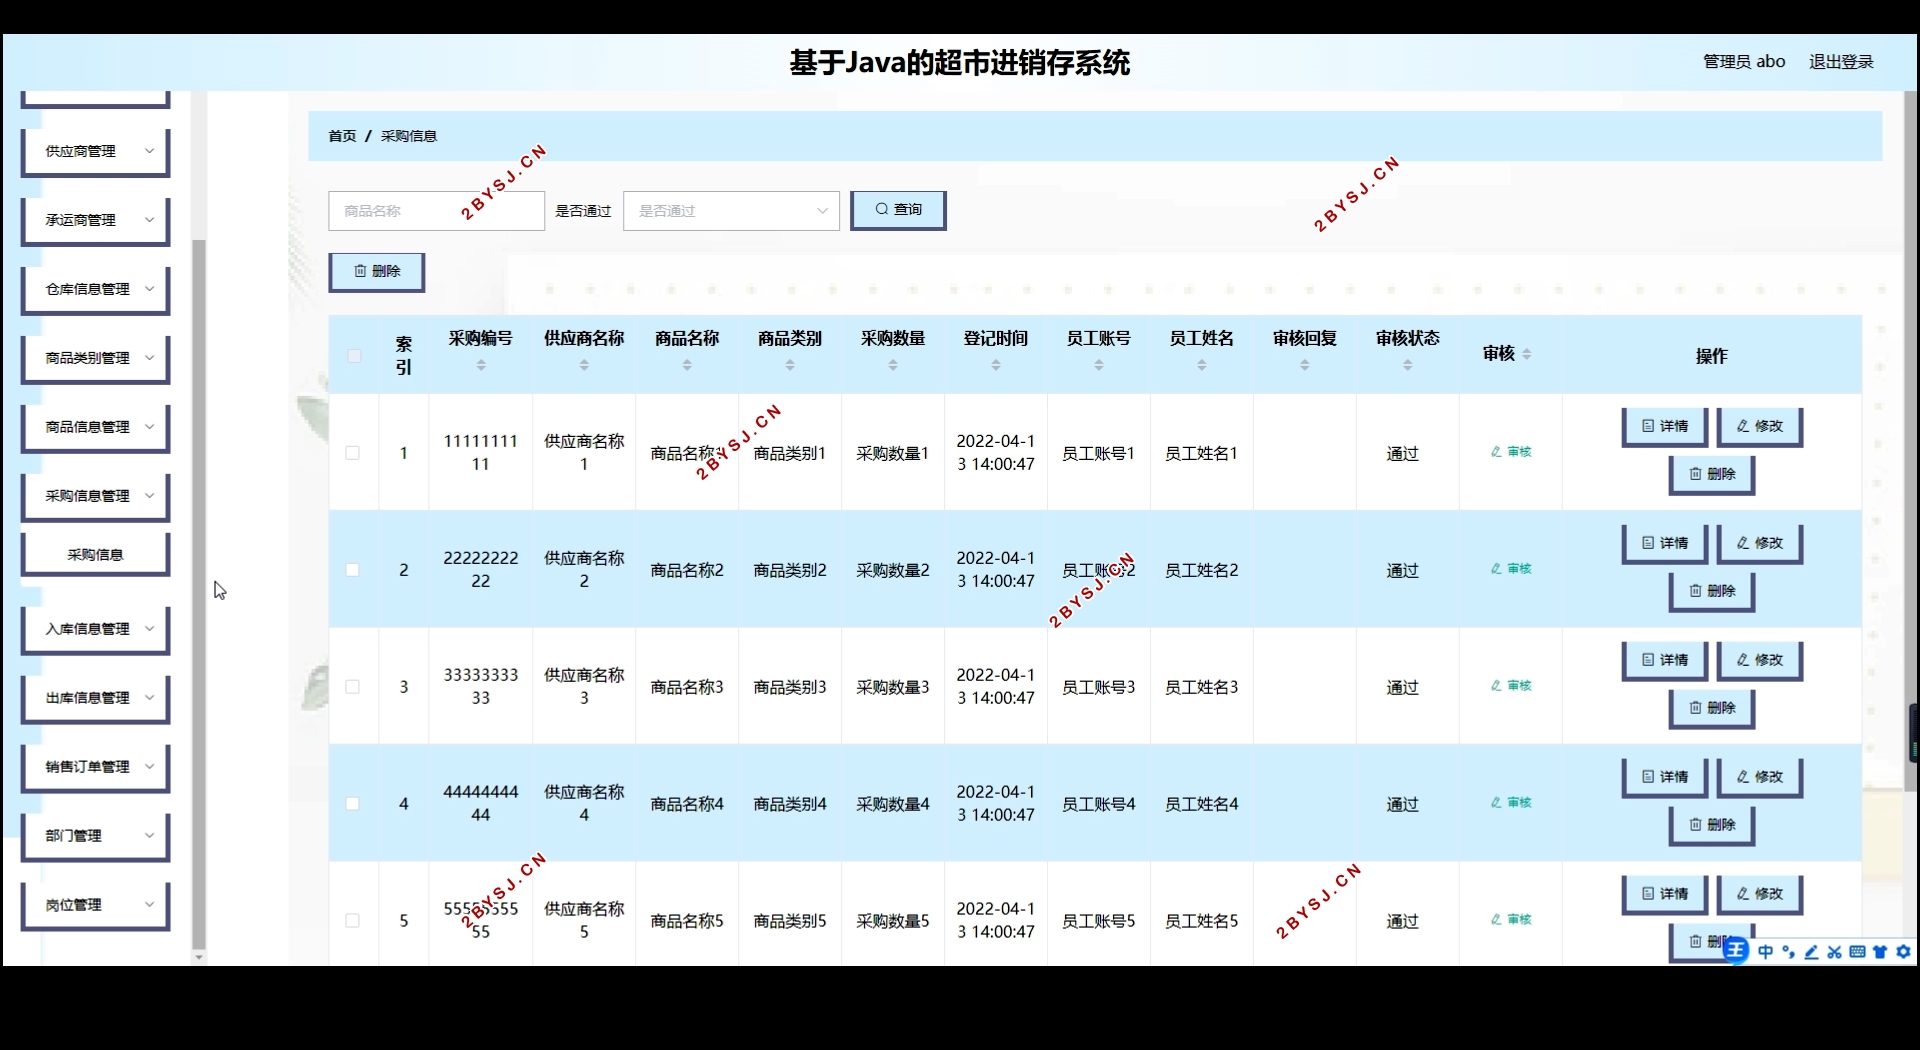The width and height of the screenshot is (1920, 1050).
Task: Sort by 登记时间 column arrows
Action: pyautogui.click(x=996, y=366)
